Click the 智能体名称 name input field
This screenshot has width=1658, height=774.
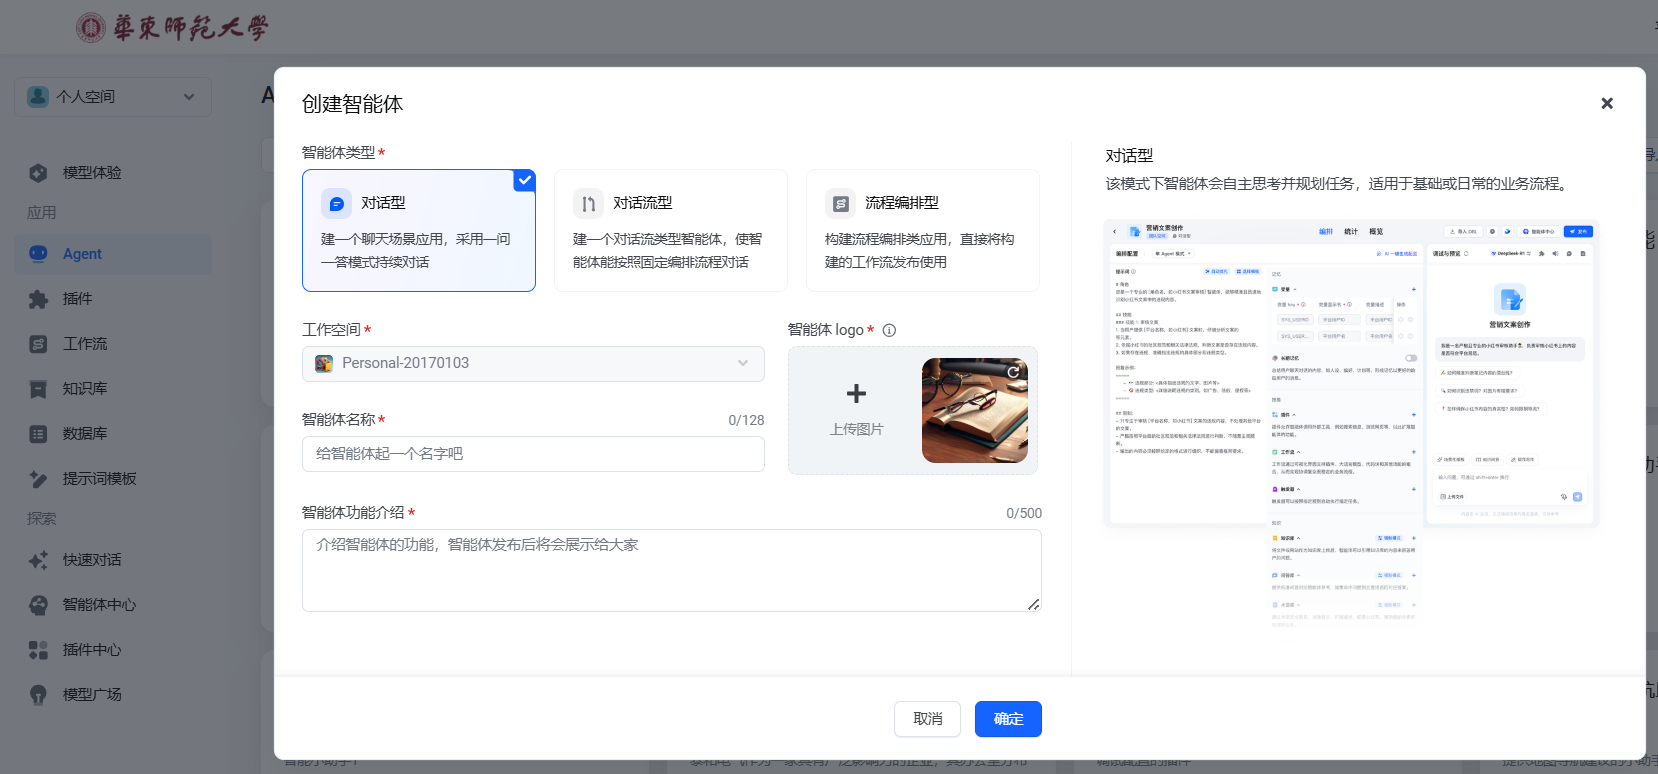tap(533, 454)
